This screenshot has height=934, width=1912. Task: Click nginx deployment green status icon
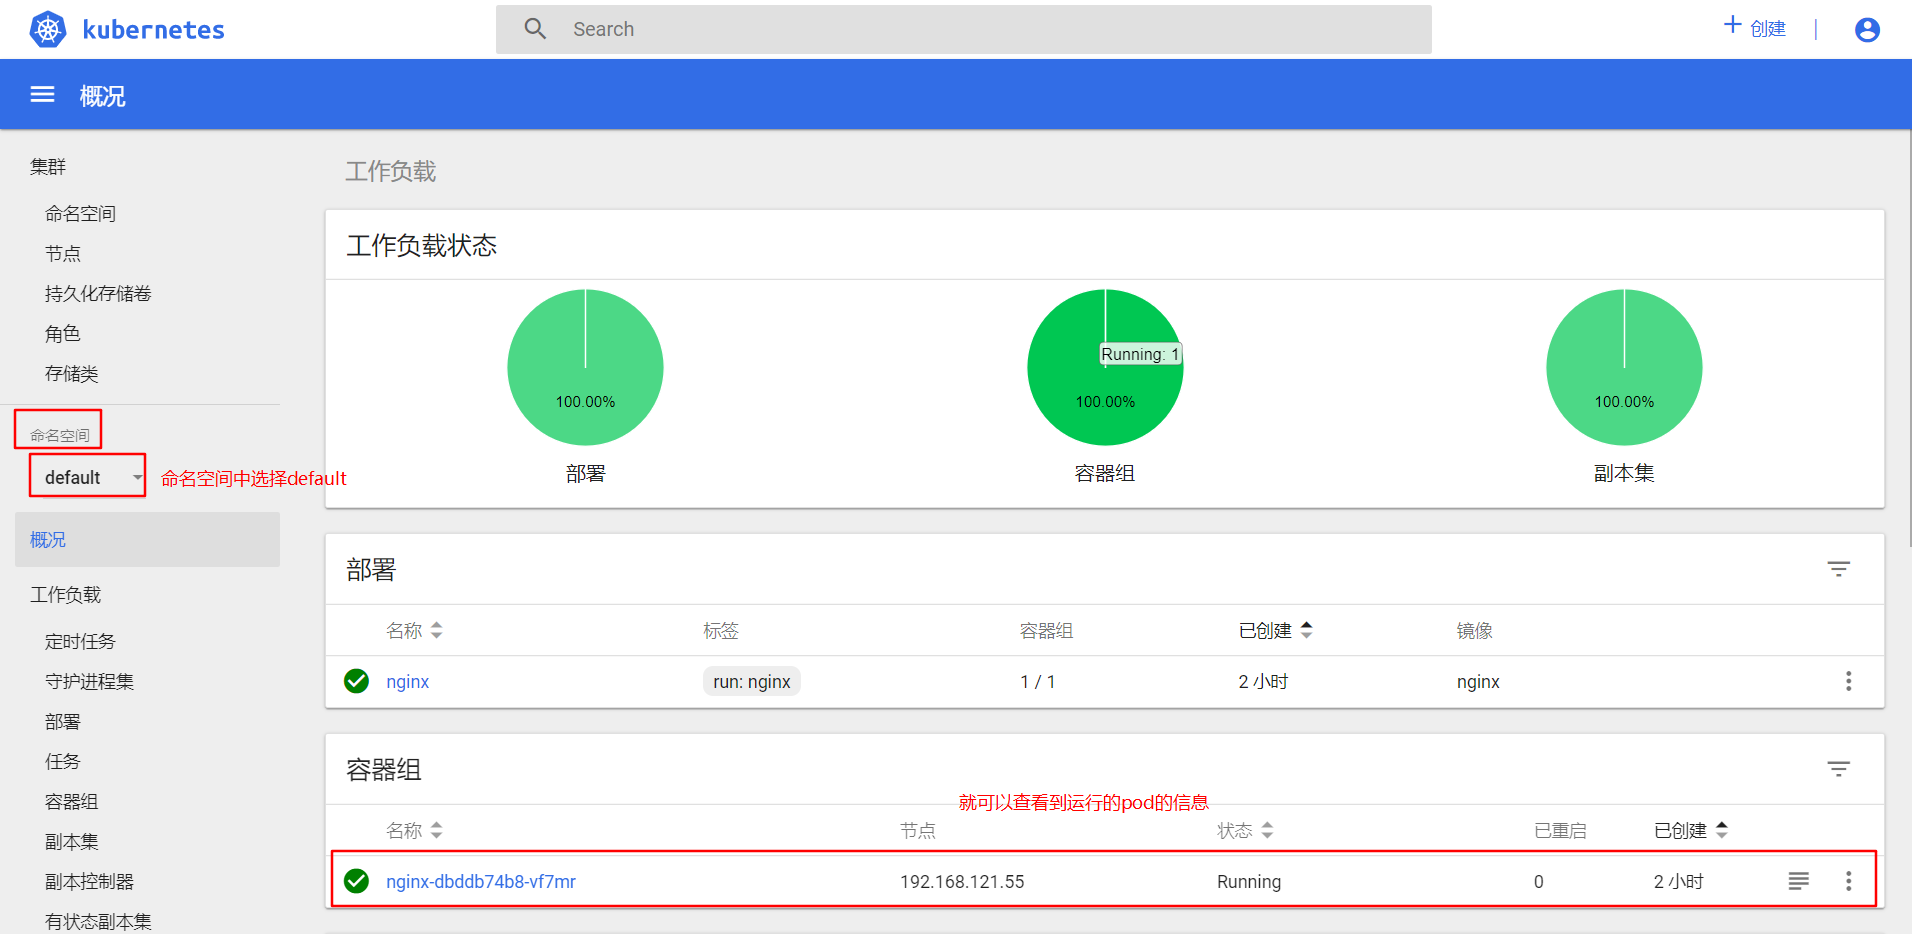(357, 681)
